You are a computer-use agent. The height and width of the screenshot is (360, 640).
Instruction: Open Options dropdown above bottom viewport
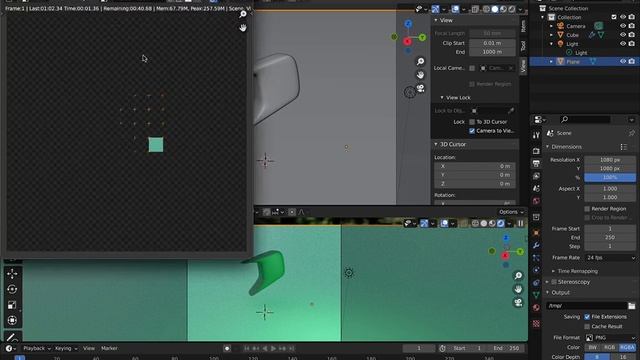point(511,212)
